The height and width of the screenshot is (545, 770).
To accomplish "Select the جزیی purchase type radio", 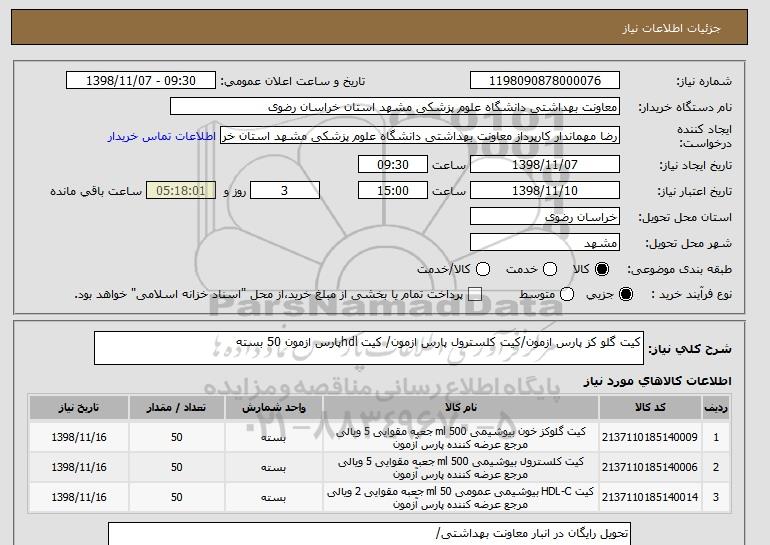I will (x=626, y=294).
